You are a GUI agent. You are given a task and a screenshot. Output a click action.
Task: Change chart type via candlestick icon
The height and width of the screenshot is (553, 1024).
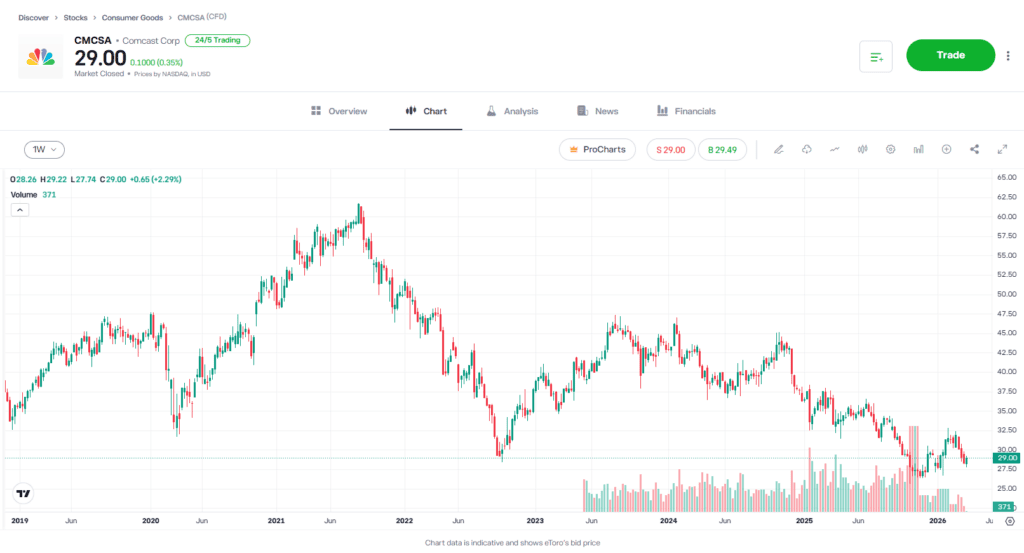pos(862,149)
